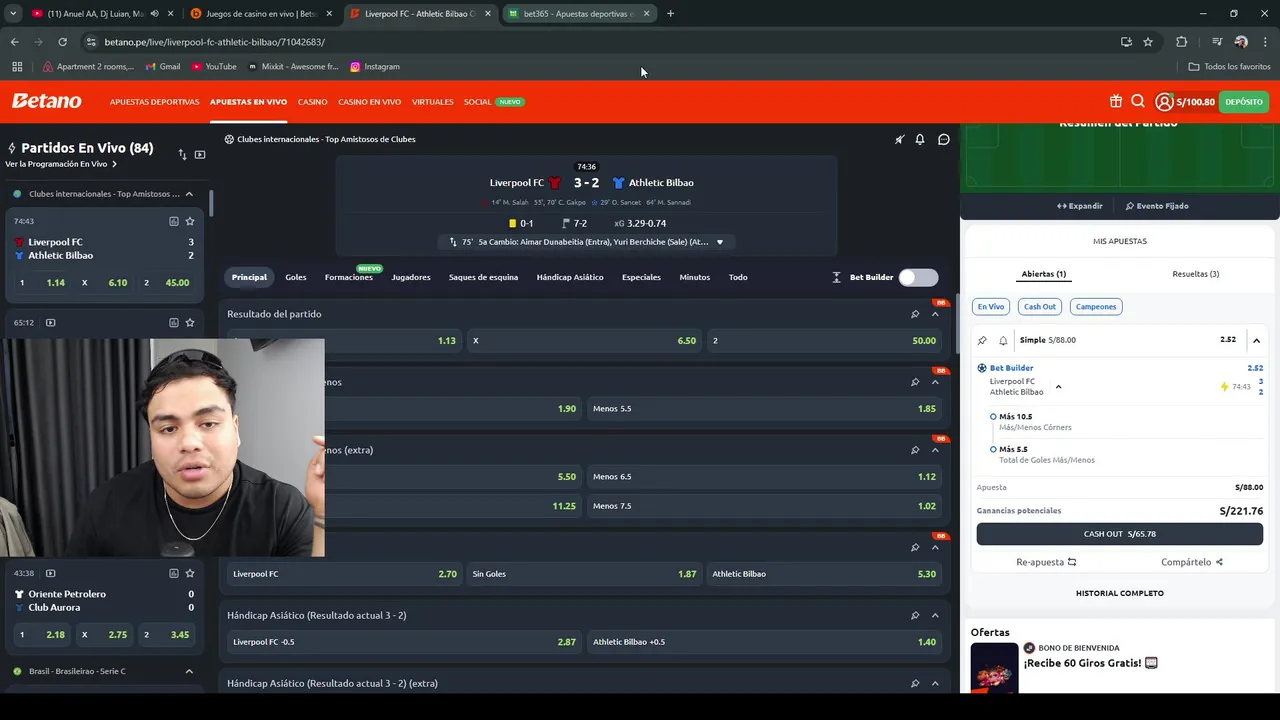
Task: Open the gift promotions icon in Betano header
Action: click(1116, 101)
